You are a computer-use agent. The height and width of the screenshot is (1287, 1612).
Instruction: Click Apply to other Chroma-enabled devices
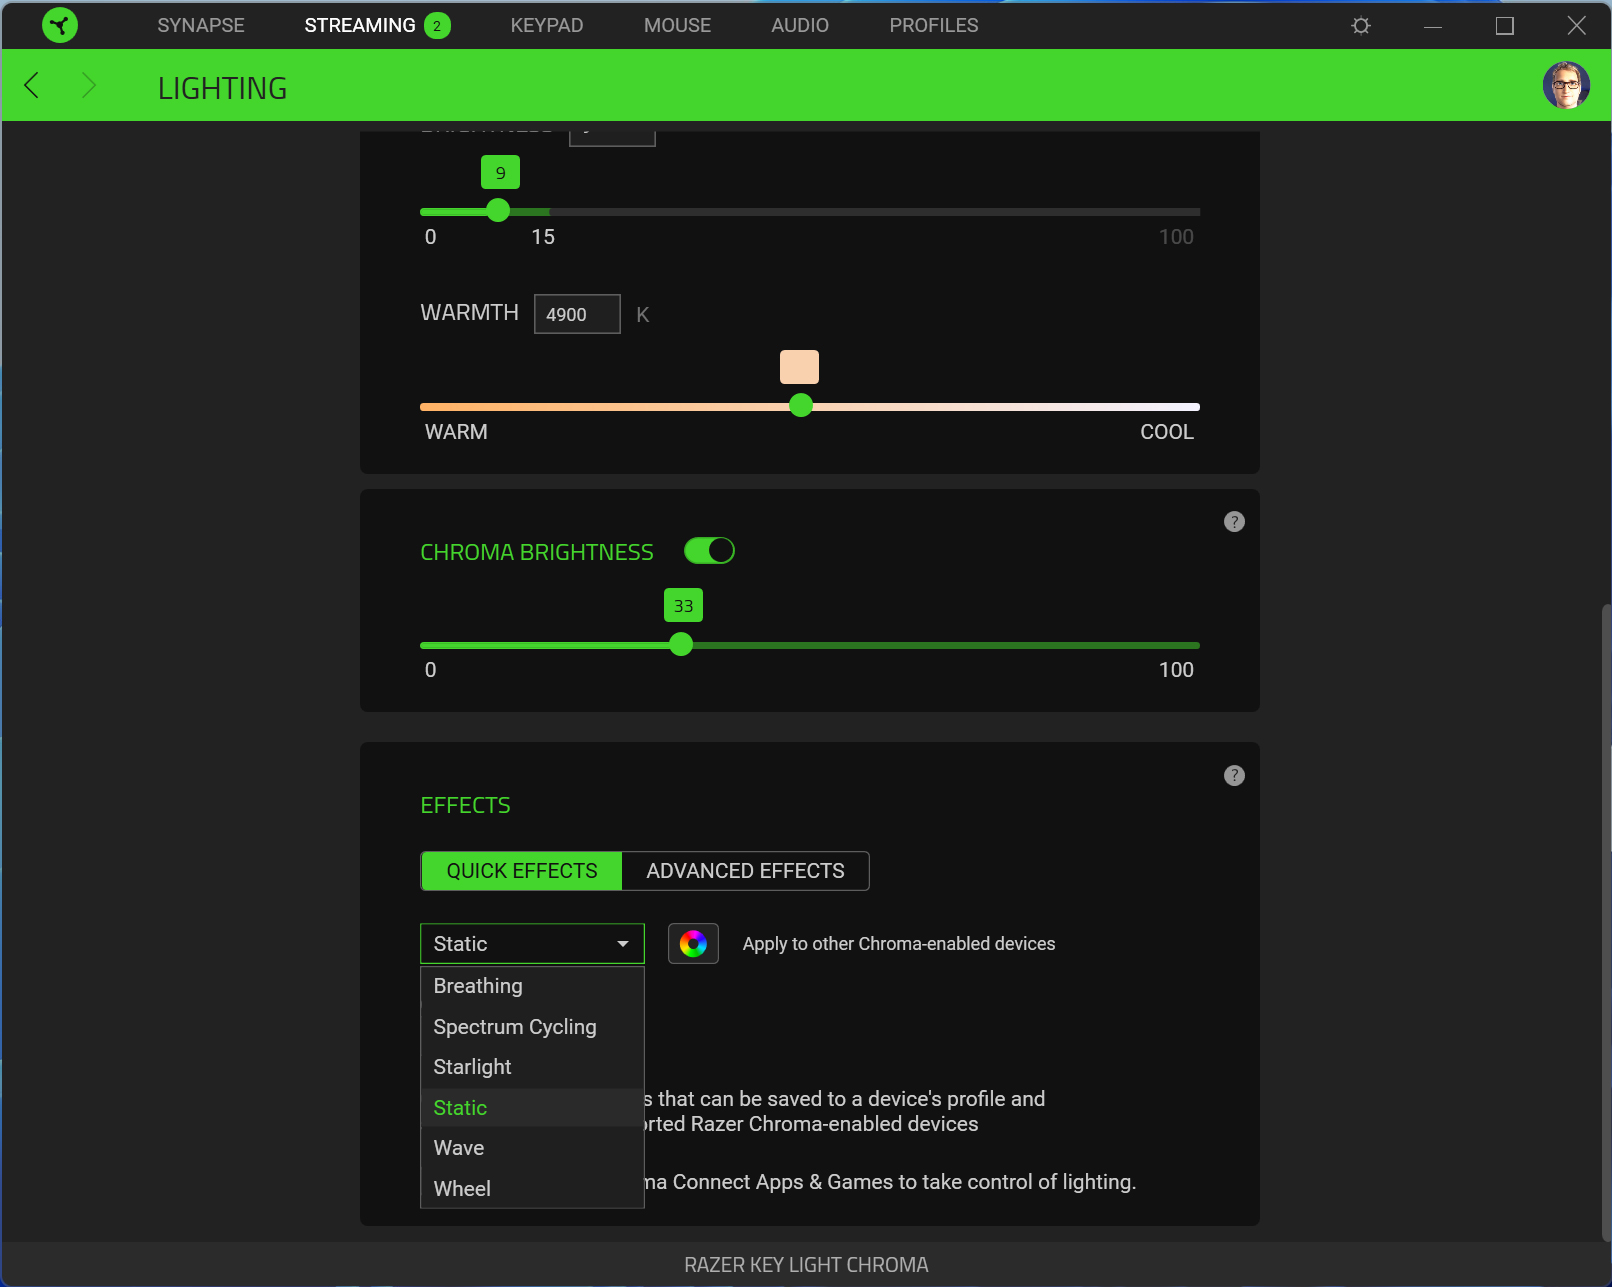[899, 944]
